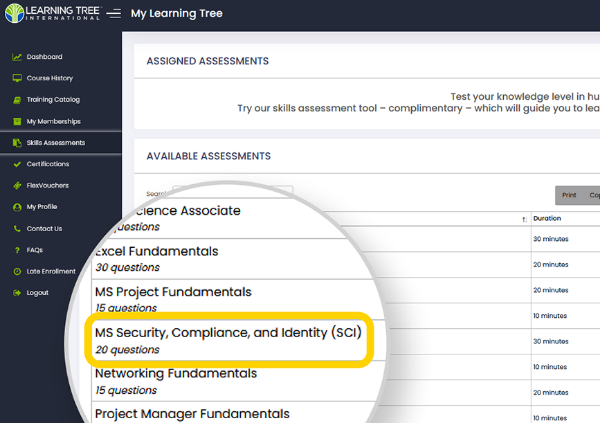Select Skills Assessments menu item
The image size is (600, 423).
pyautogui.click(x=56, y=143)
